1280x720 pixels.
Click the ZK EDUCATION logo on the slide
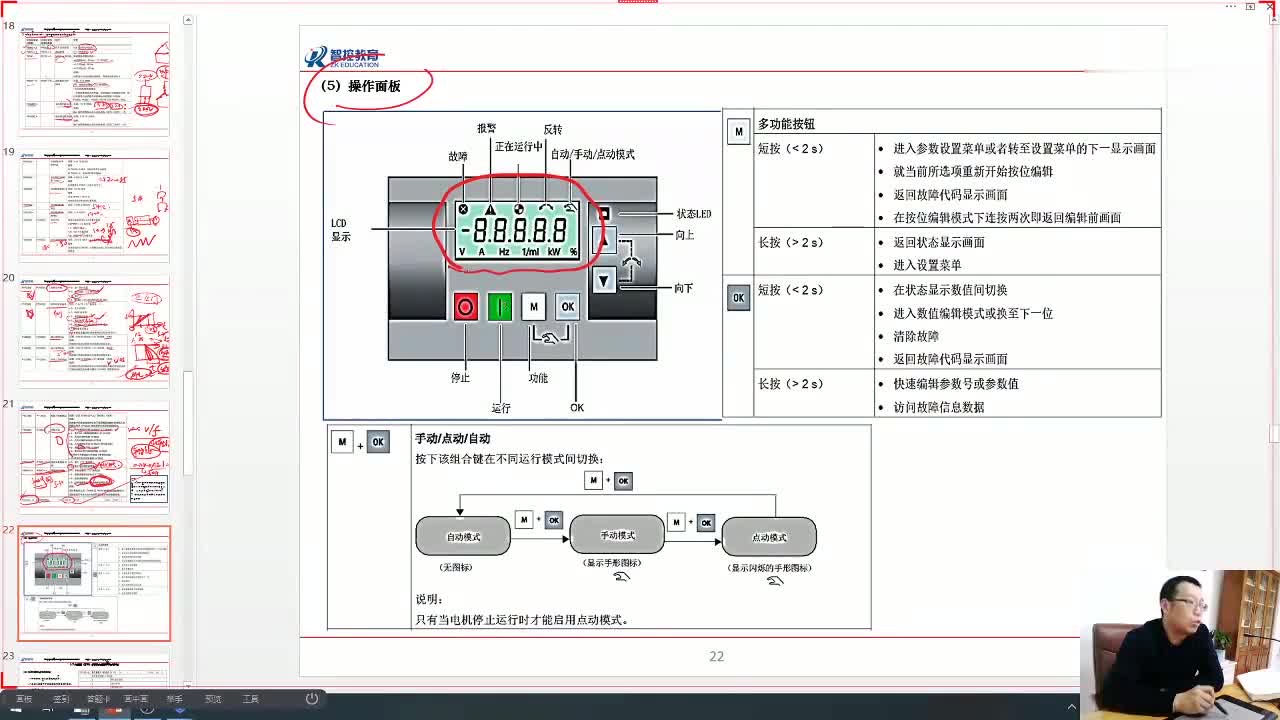tap(343, 57)
